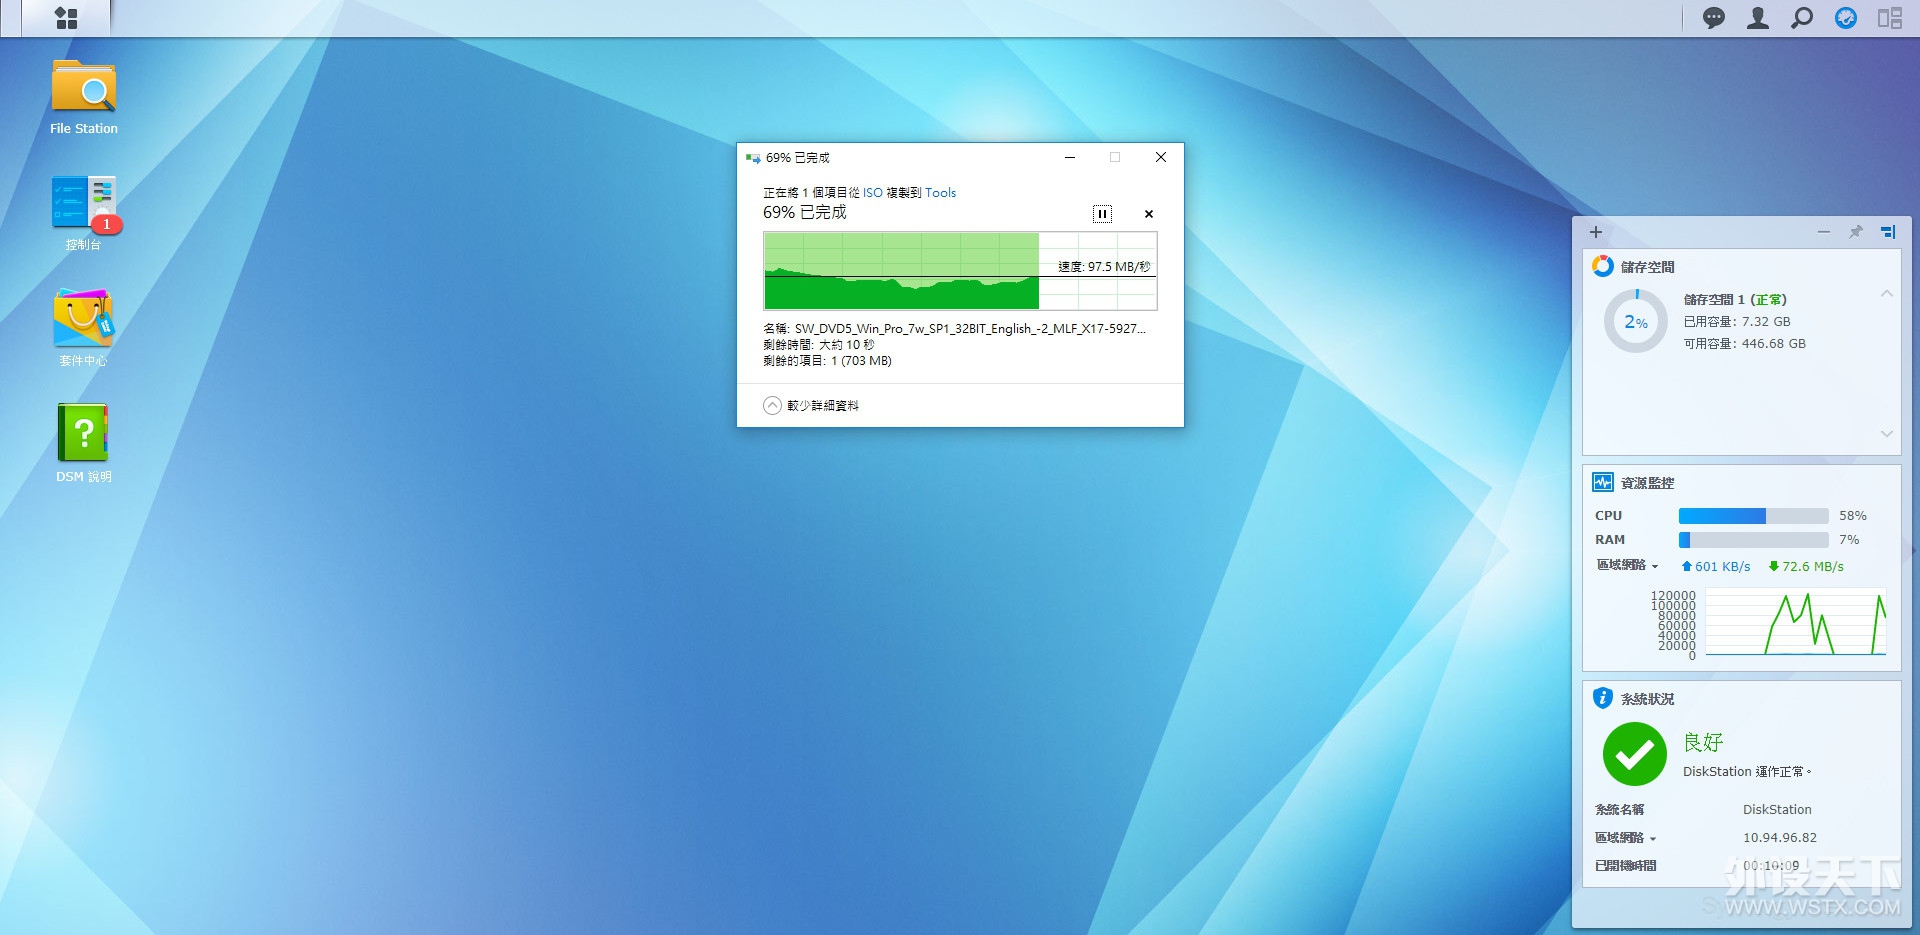Click the blue upload queue icon

click(x=1846, y=18)
